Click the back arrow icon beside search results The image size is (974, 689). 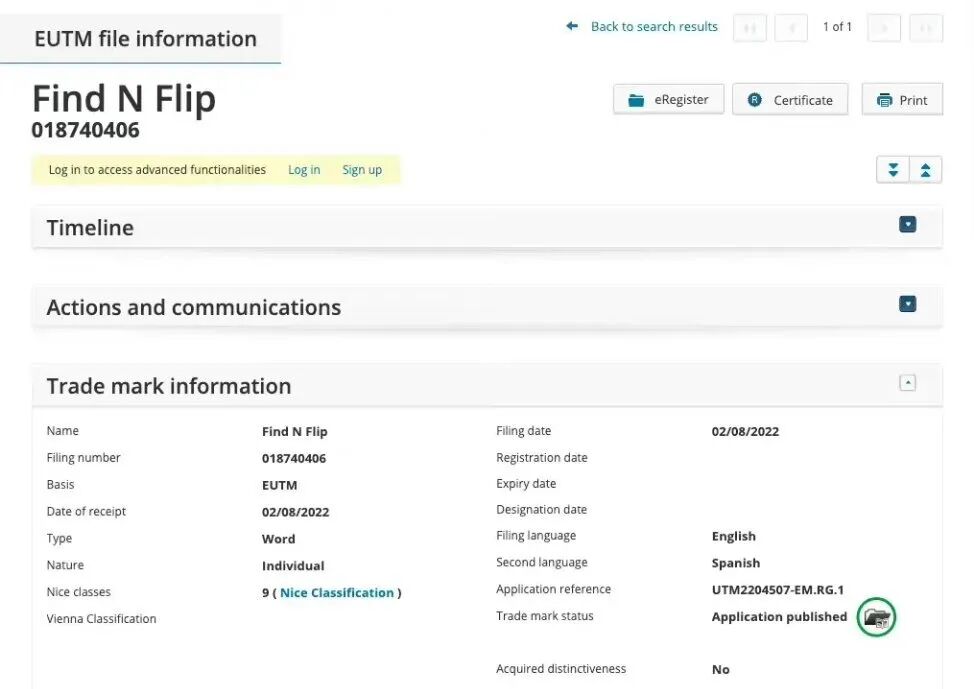tap(572, 26)
